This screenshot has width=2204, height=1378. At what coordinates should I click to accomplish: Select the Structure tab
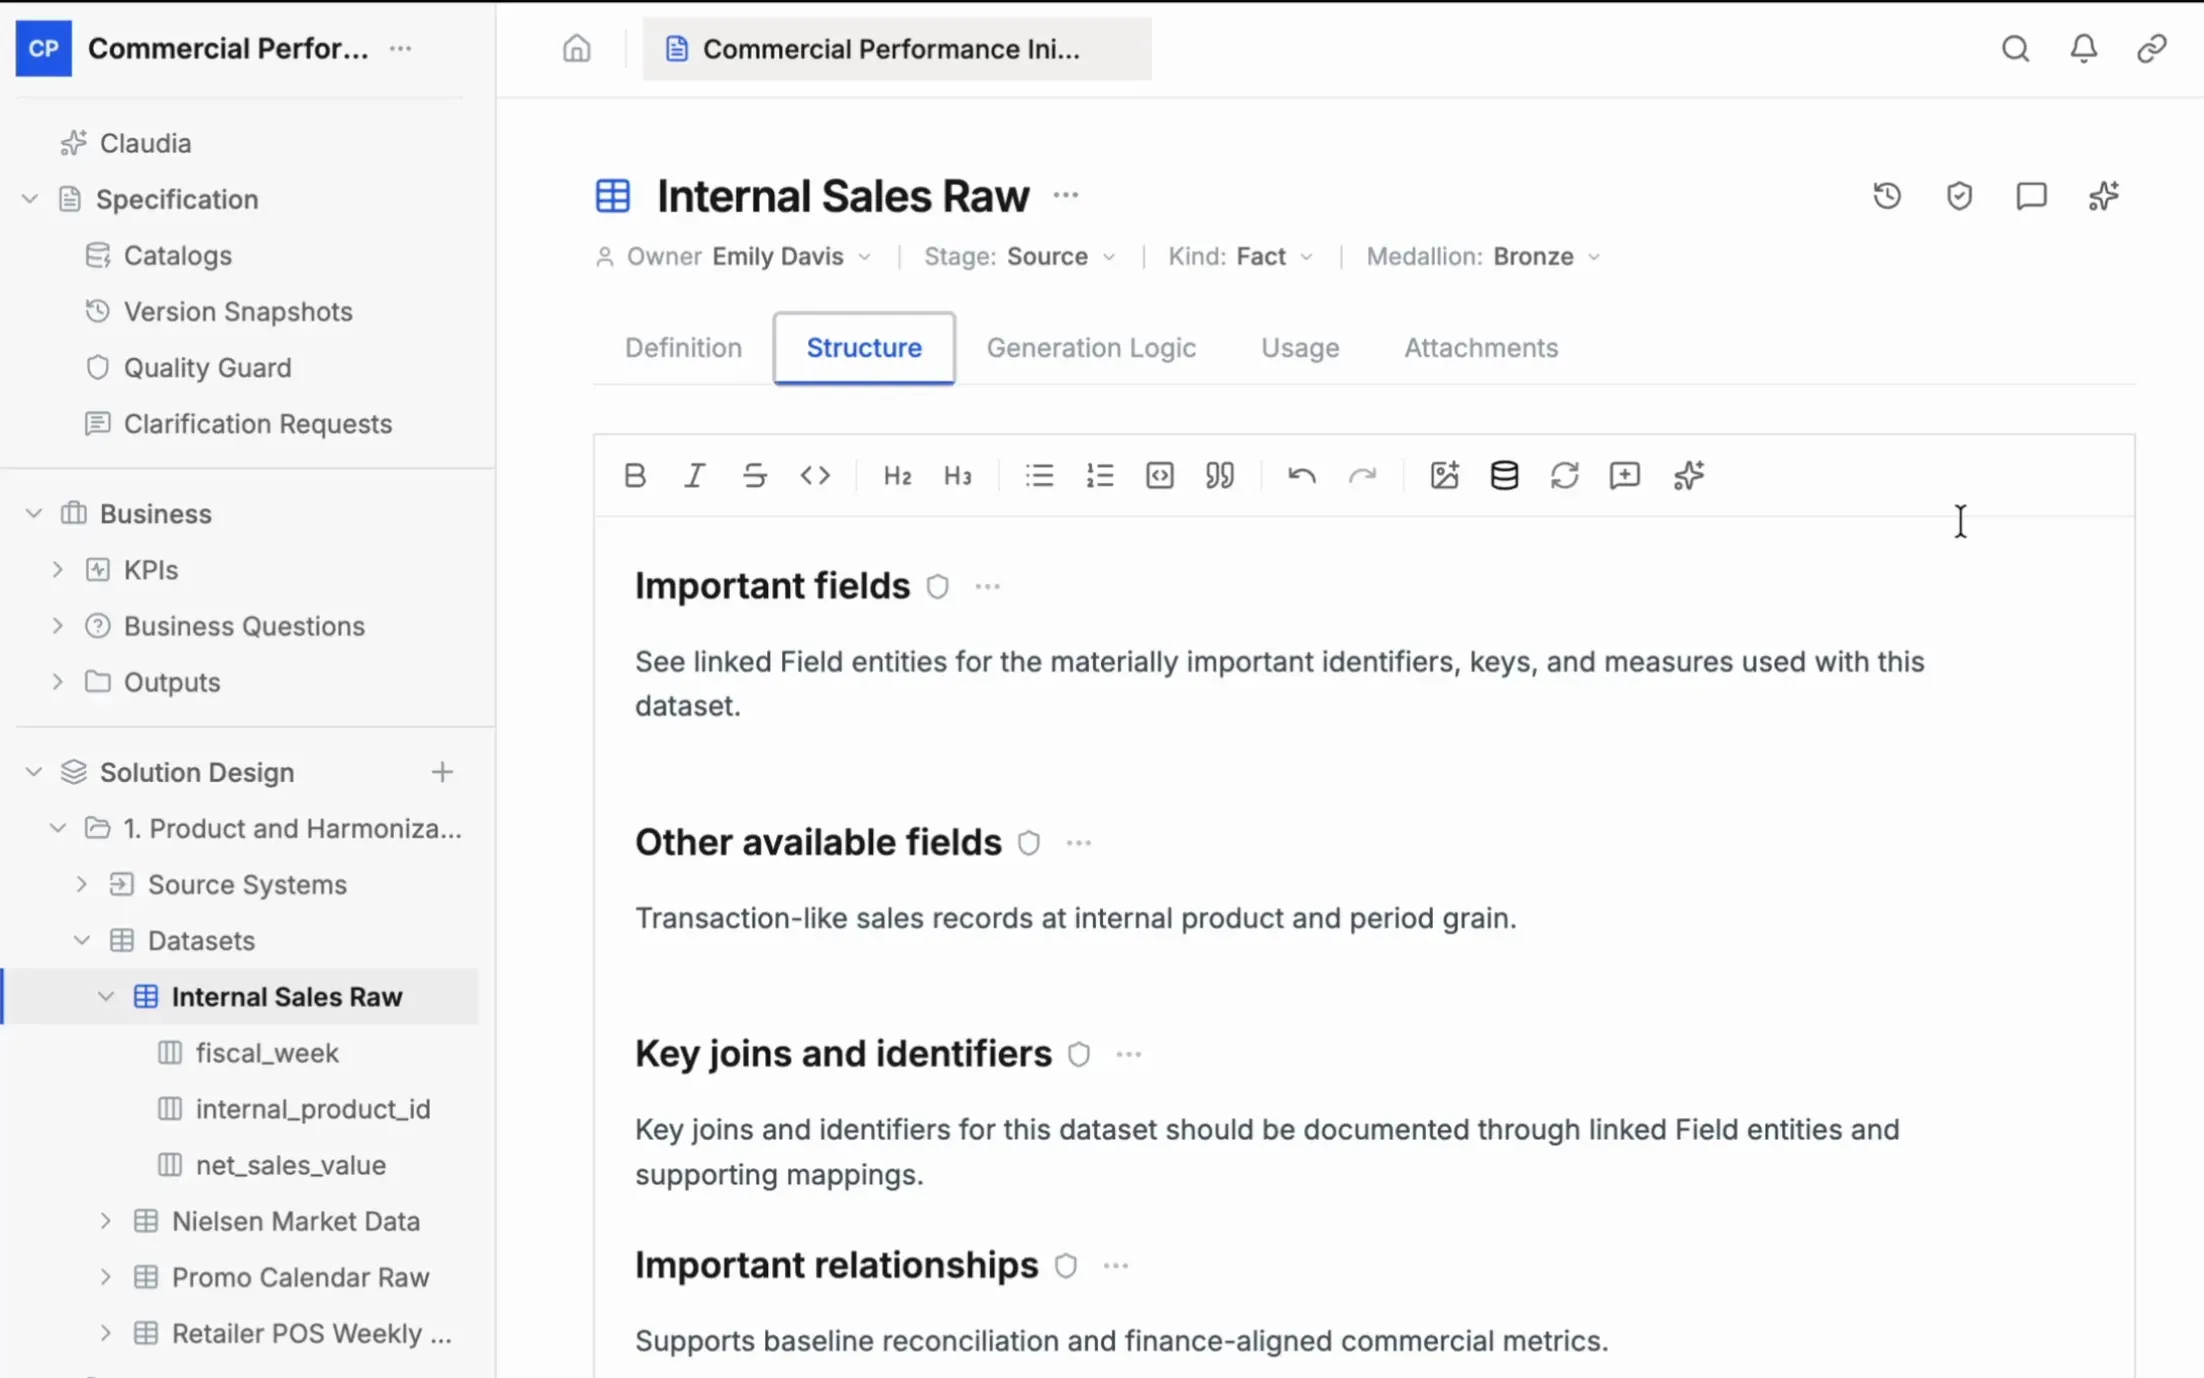pos(864,348)
